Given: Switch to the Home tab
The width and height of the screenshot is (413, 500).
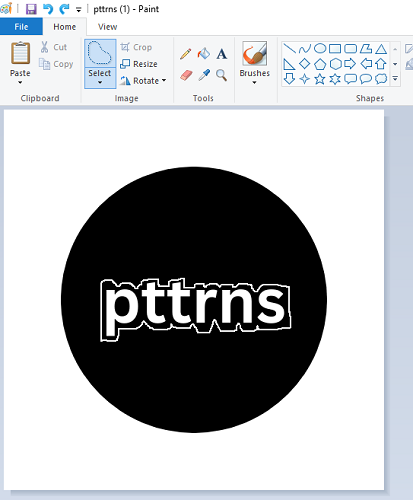Looking at the screenshot, I should [x=65, y=27].
